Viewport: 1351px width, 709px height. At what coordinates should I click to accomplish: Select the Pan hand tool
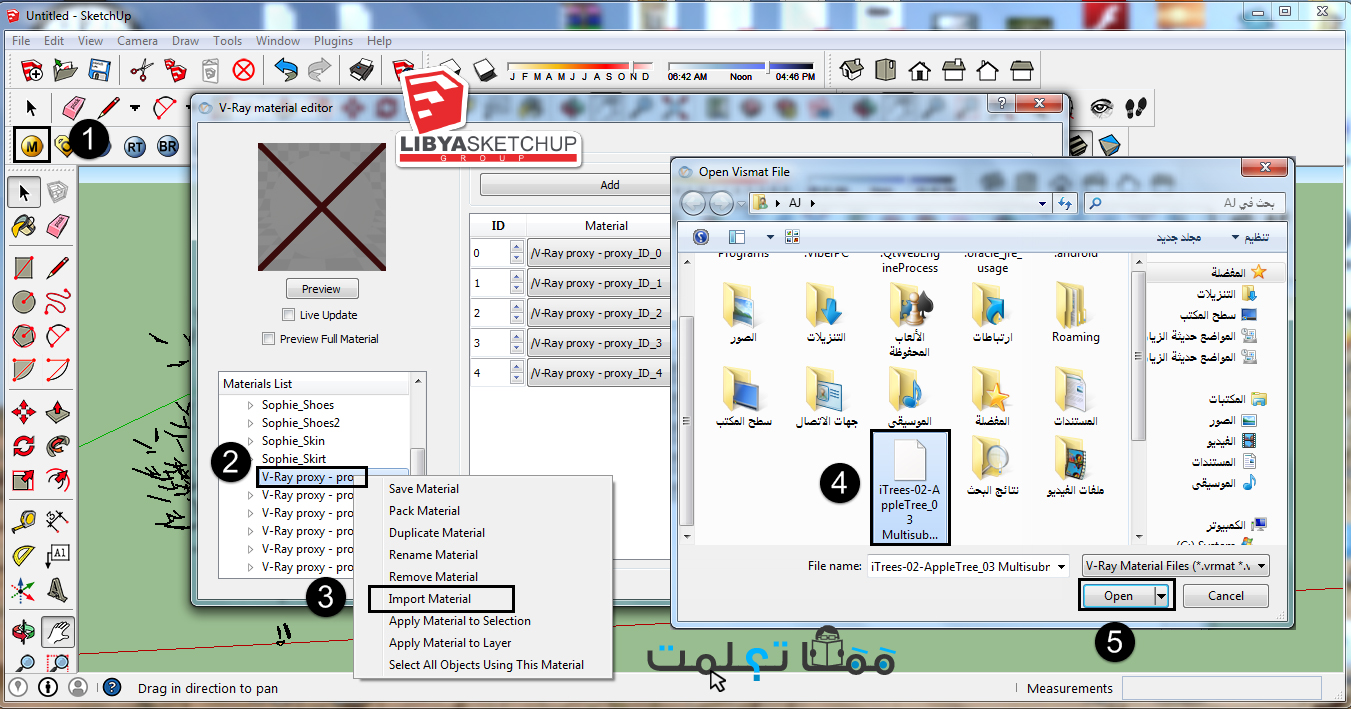[58, 631]
